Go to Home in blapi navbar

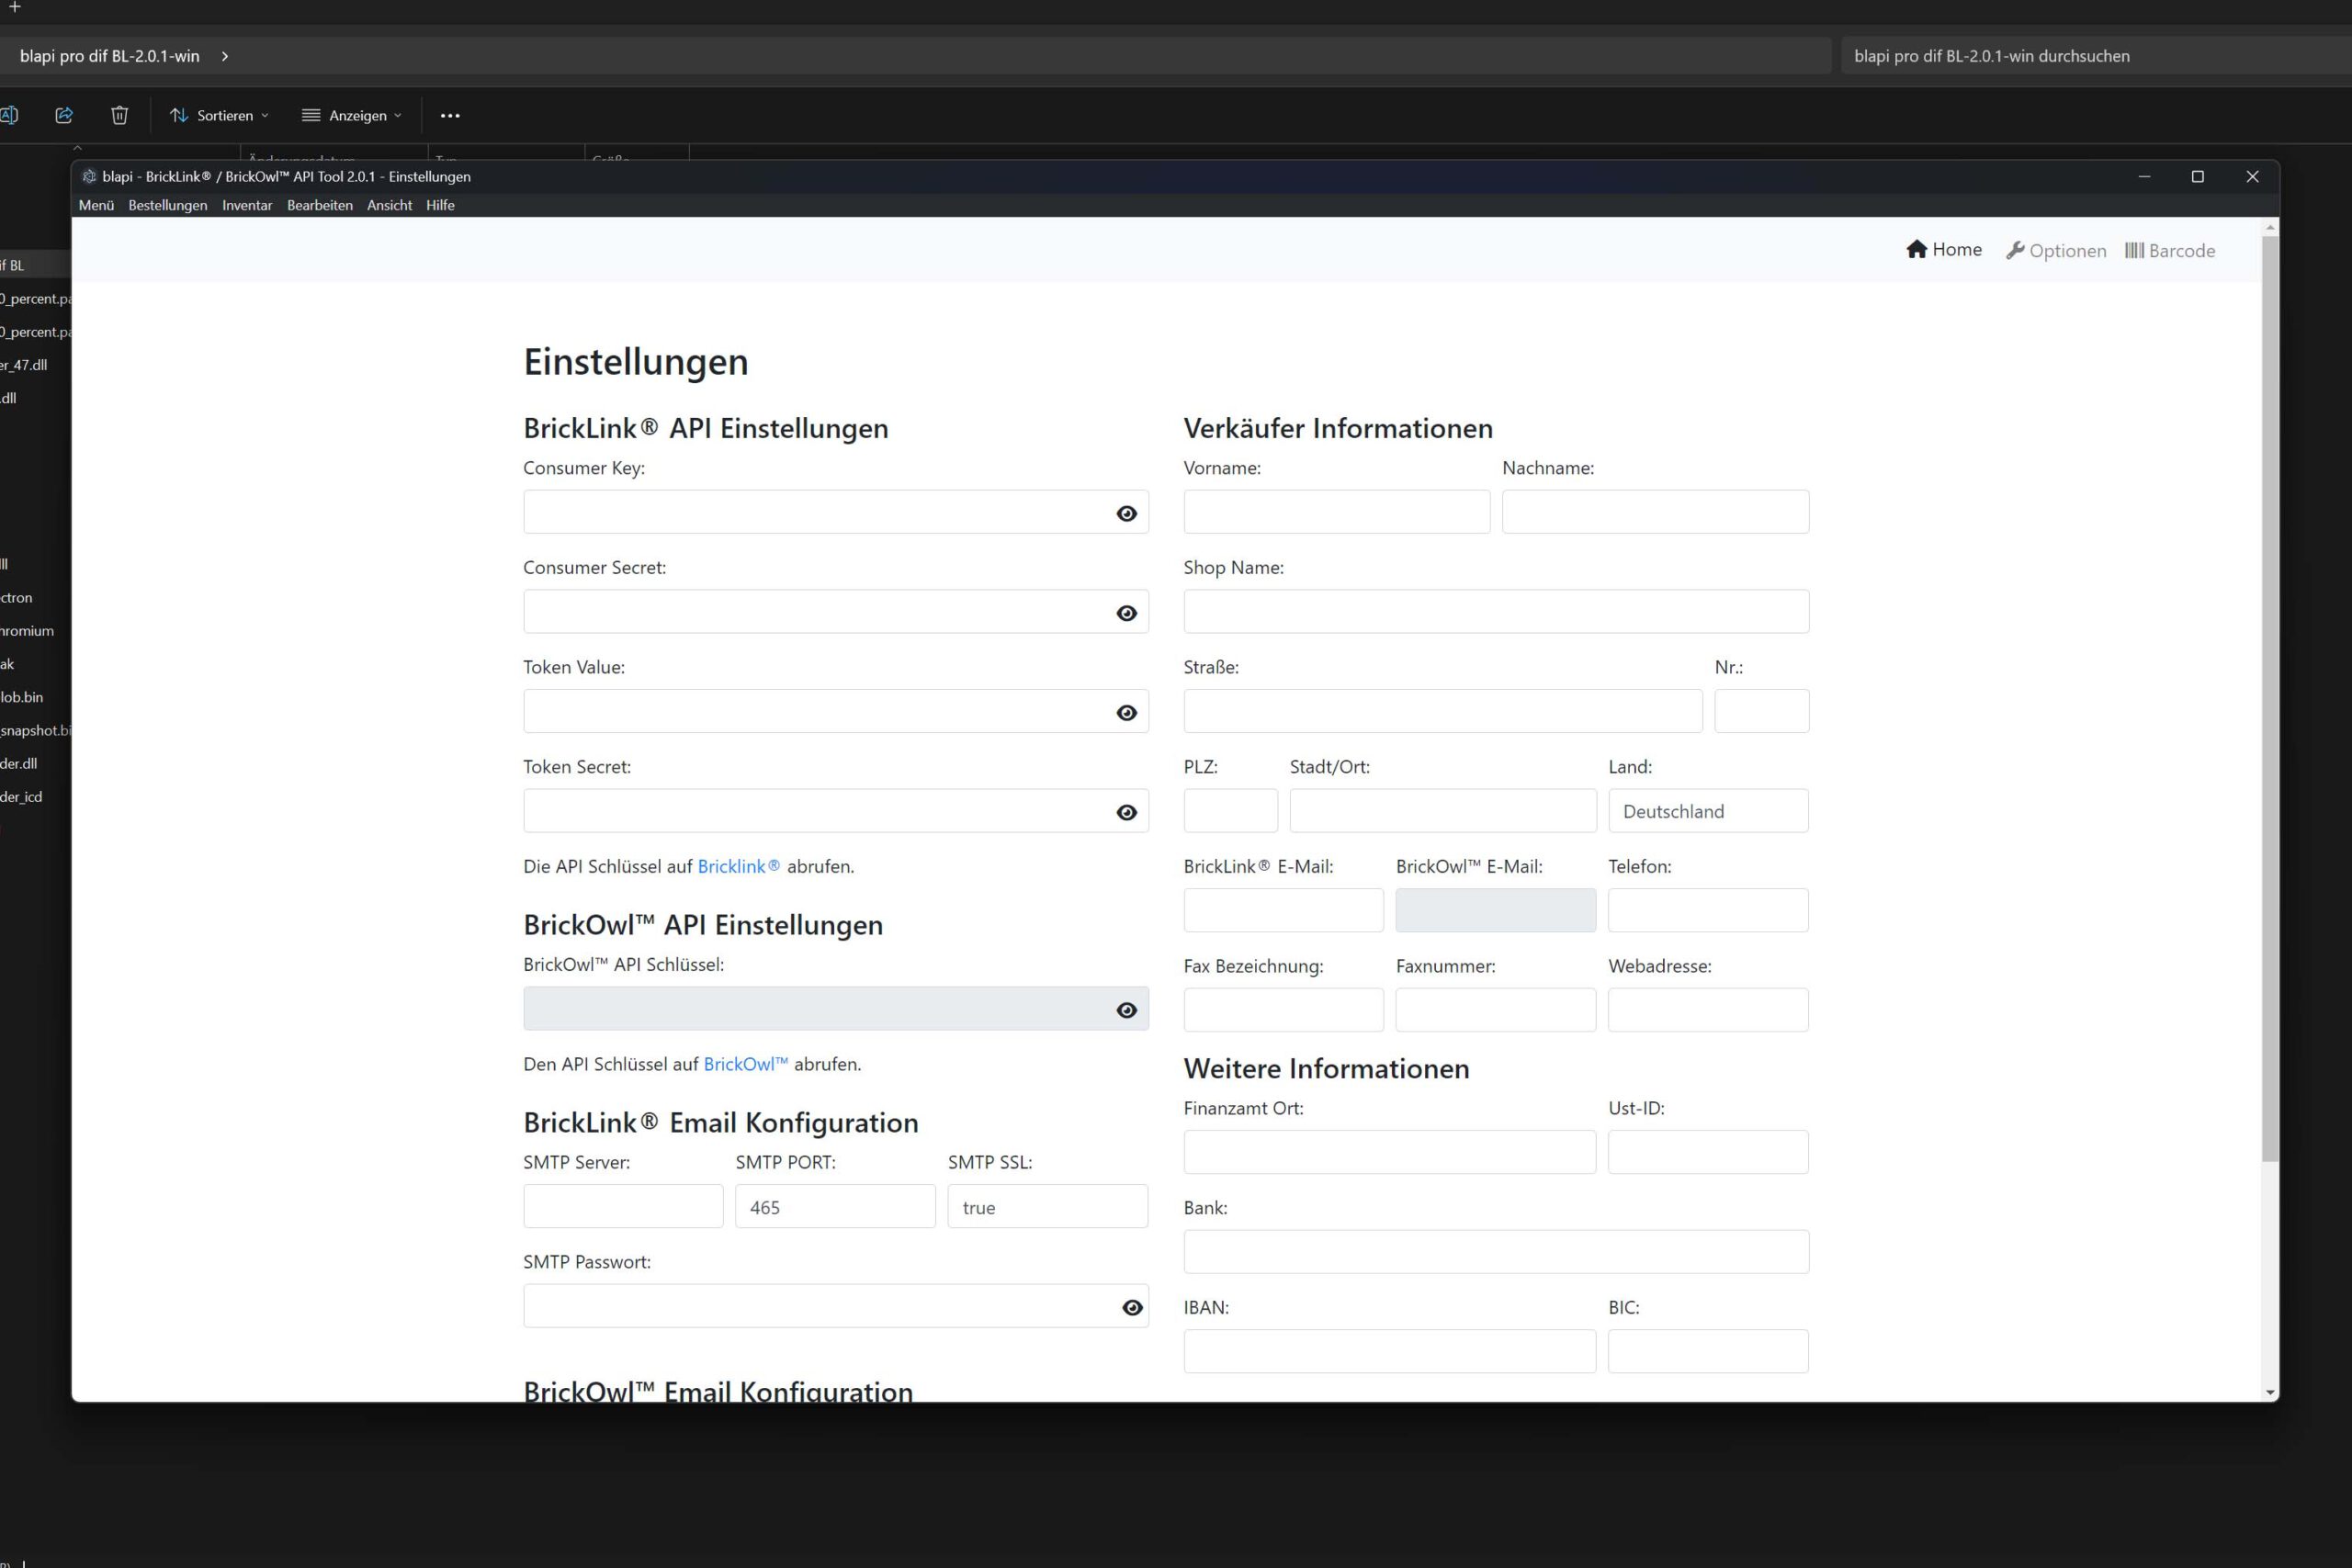[1943, 249]
